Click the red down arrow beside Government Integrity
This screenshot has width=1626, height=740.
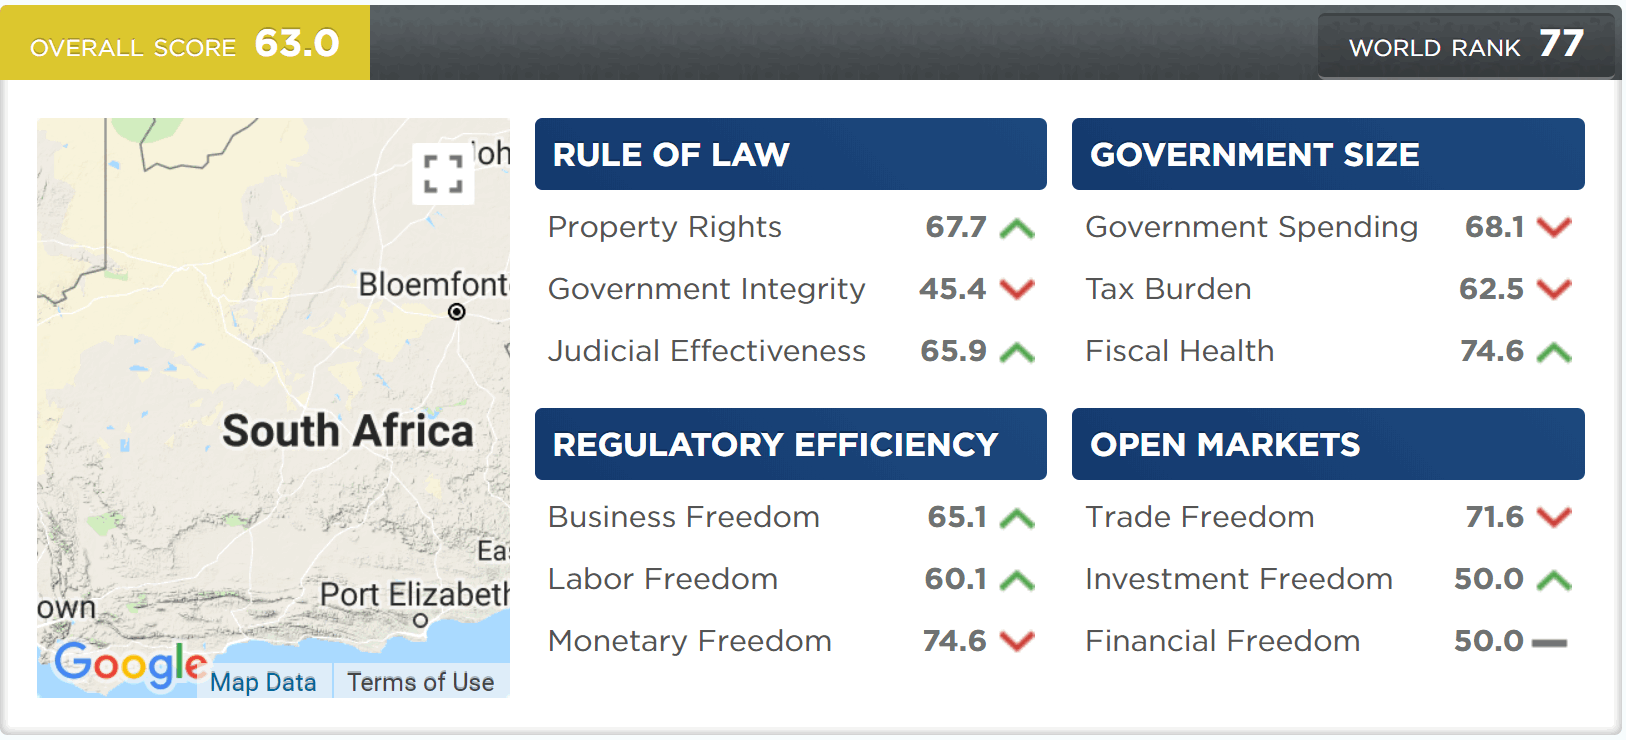[1017, 289]
